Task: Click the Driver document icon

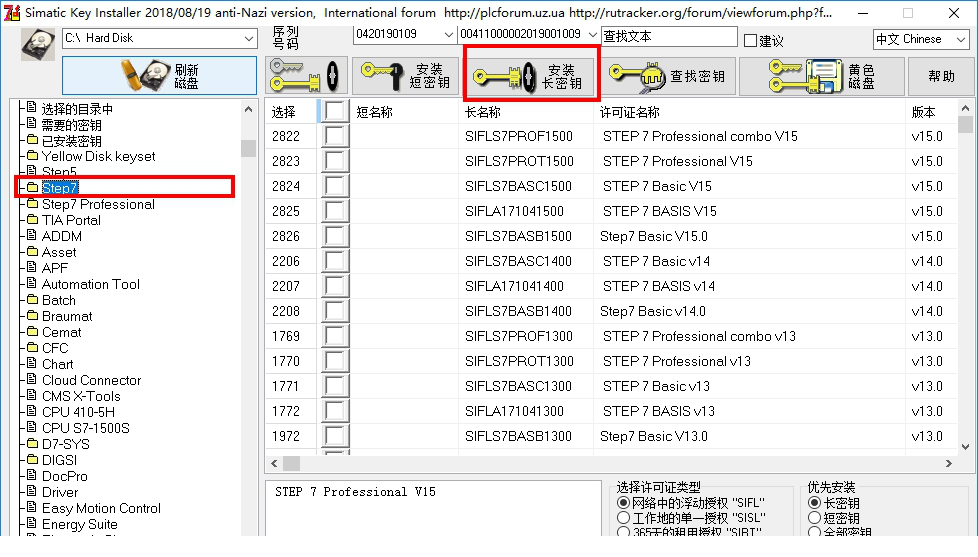Action: (x=32, y=492)
